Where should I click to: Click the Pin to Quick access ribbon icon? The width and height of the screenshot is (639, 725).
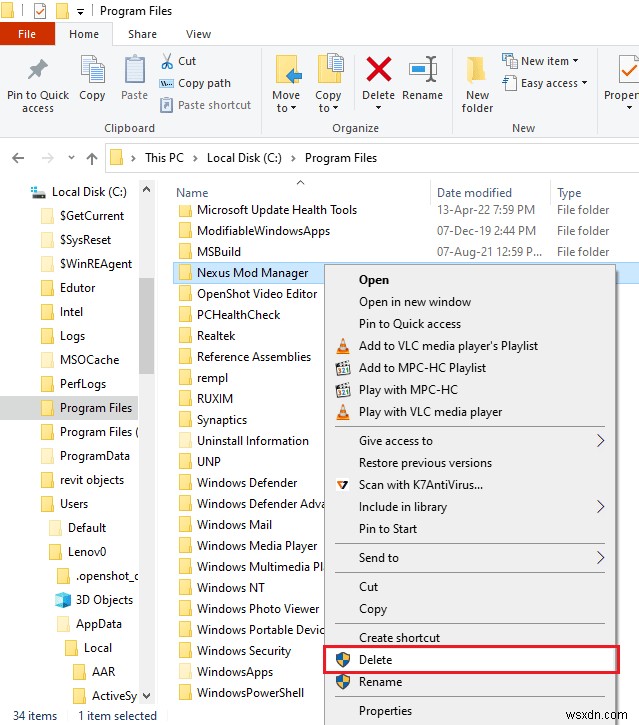point(37,69)
